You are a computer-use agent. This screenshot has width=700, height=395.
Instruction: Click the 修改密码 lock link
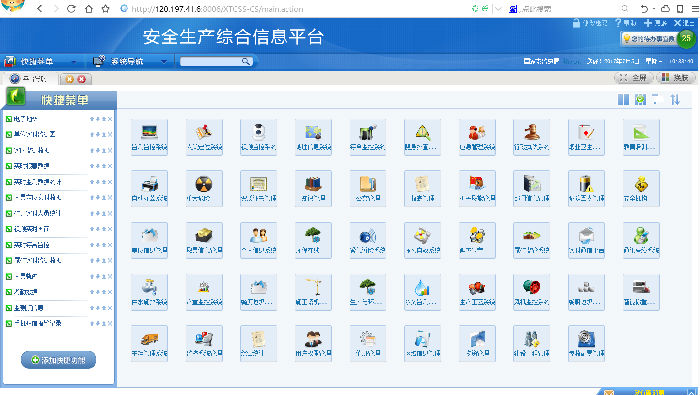point(590,23)
